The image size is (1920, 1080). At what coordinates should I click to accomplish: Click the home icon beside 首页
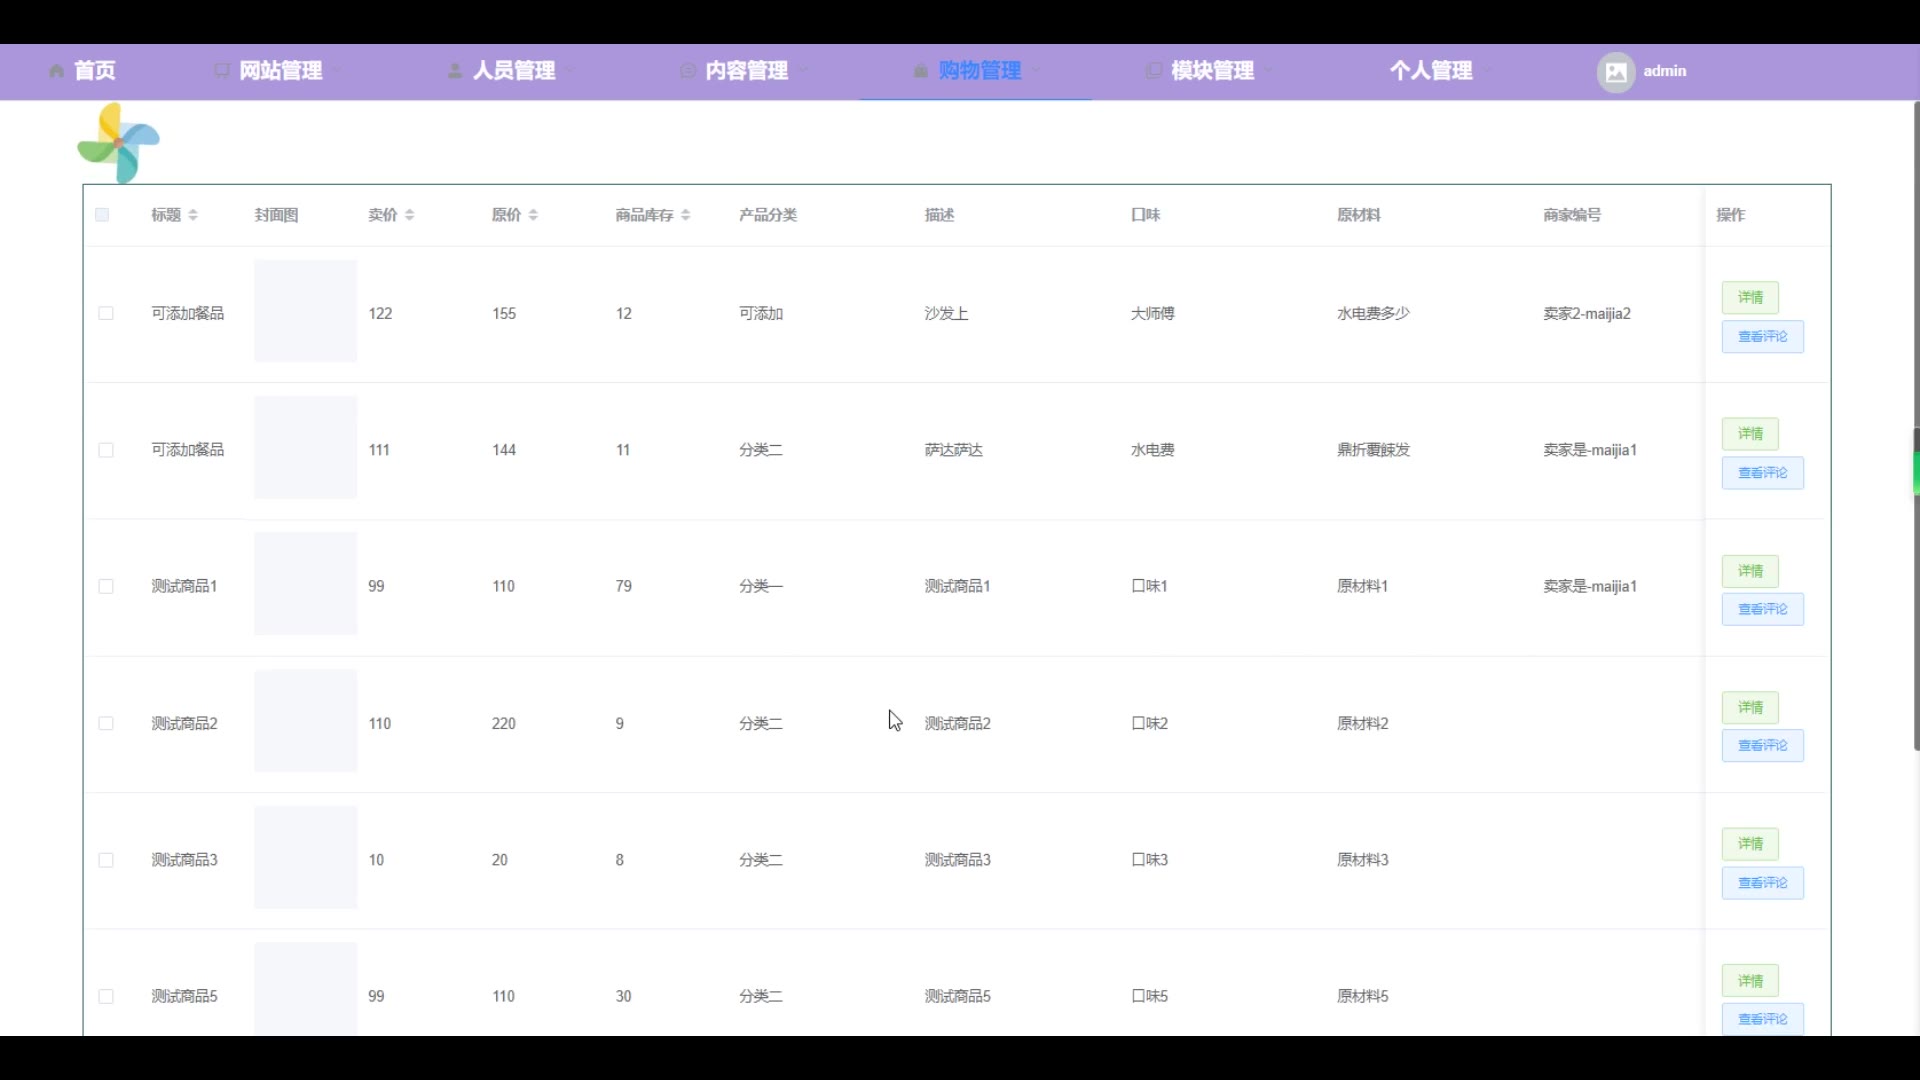(57, 71)
